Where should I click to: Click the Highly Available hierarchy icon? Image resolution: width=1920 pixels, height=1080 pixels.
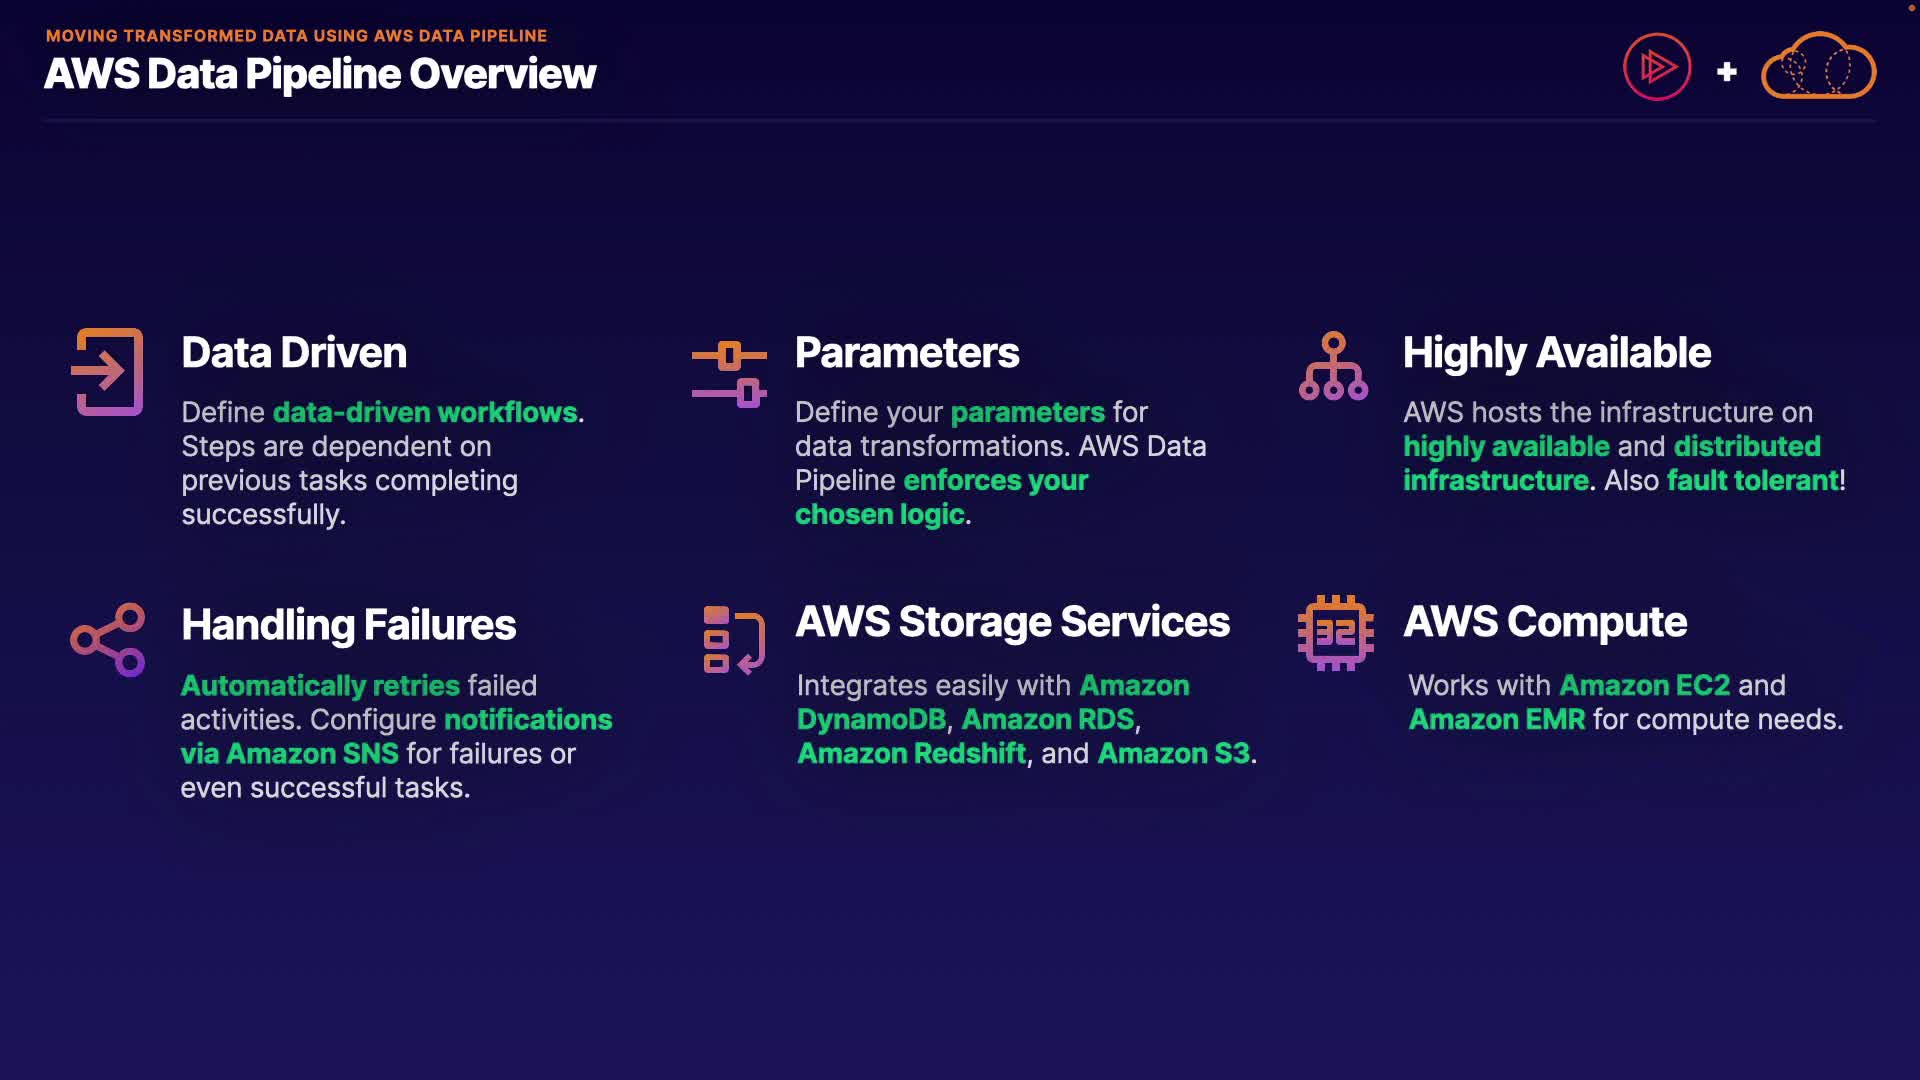pos(1333,367)
